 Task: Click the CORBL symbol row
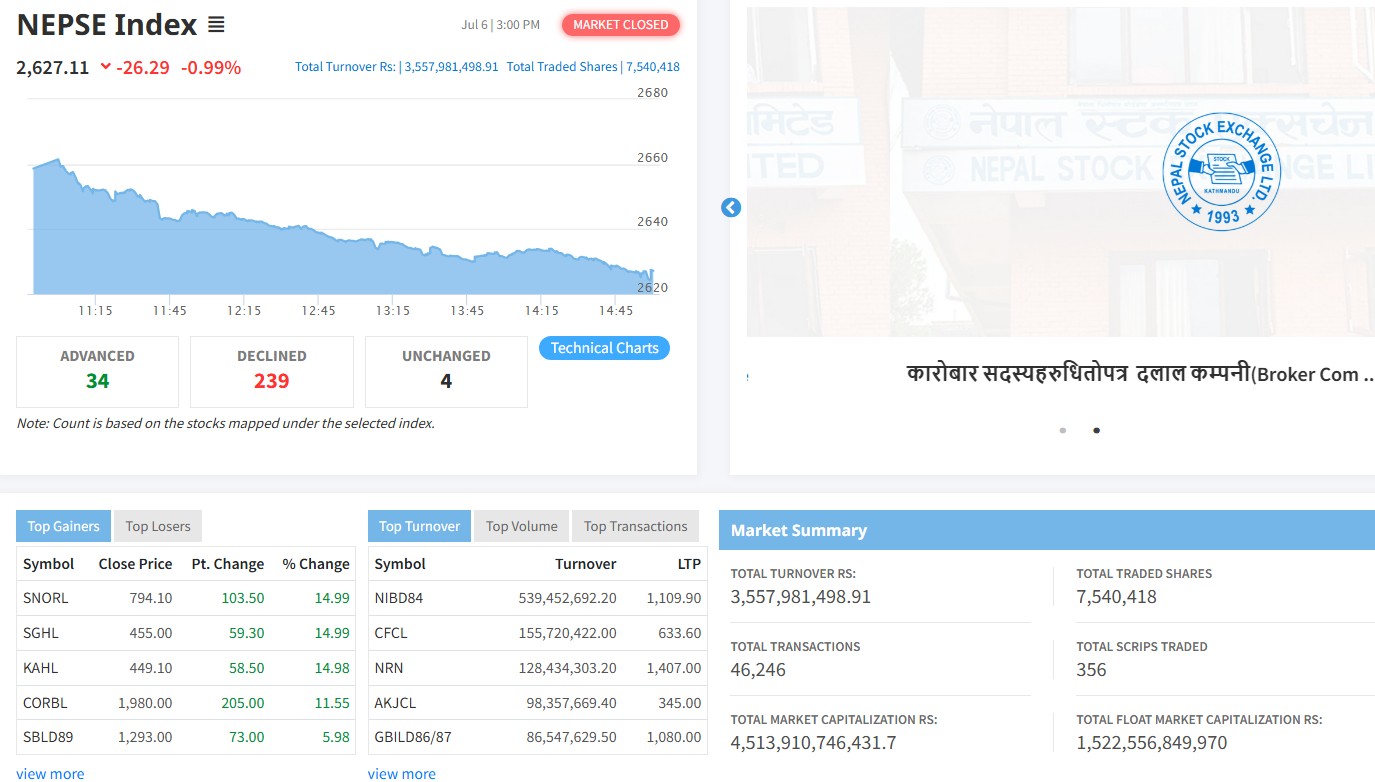(186, 703)
